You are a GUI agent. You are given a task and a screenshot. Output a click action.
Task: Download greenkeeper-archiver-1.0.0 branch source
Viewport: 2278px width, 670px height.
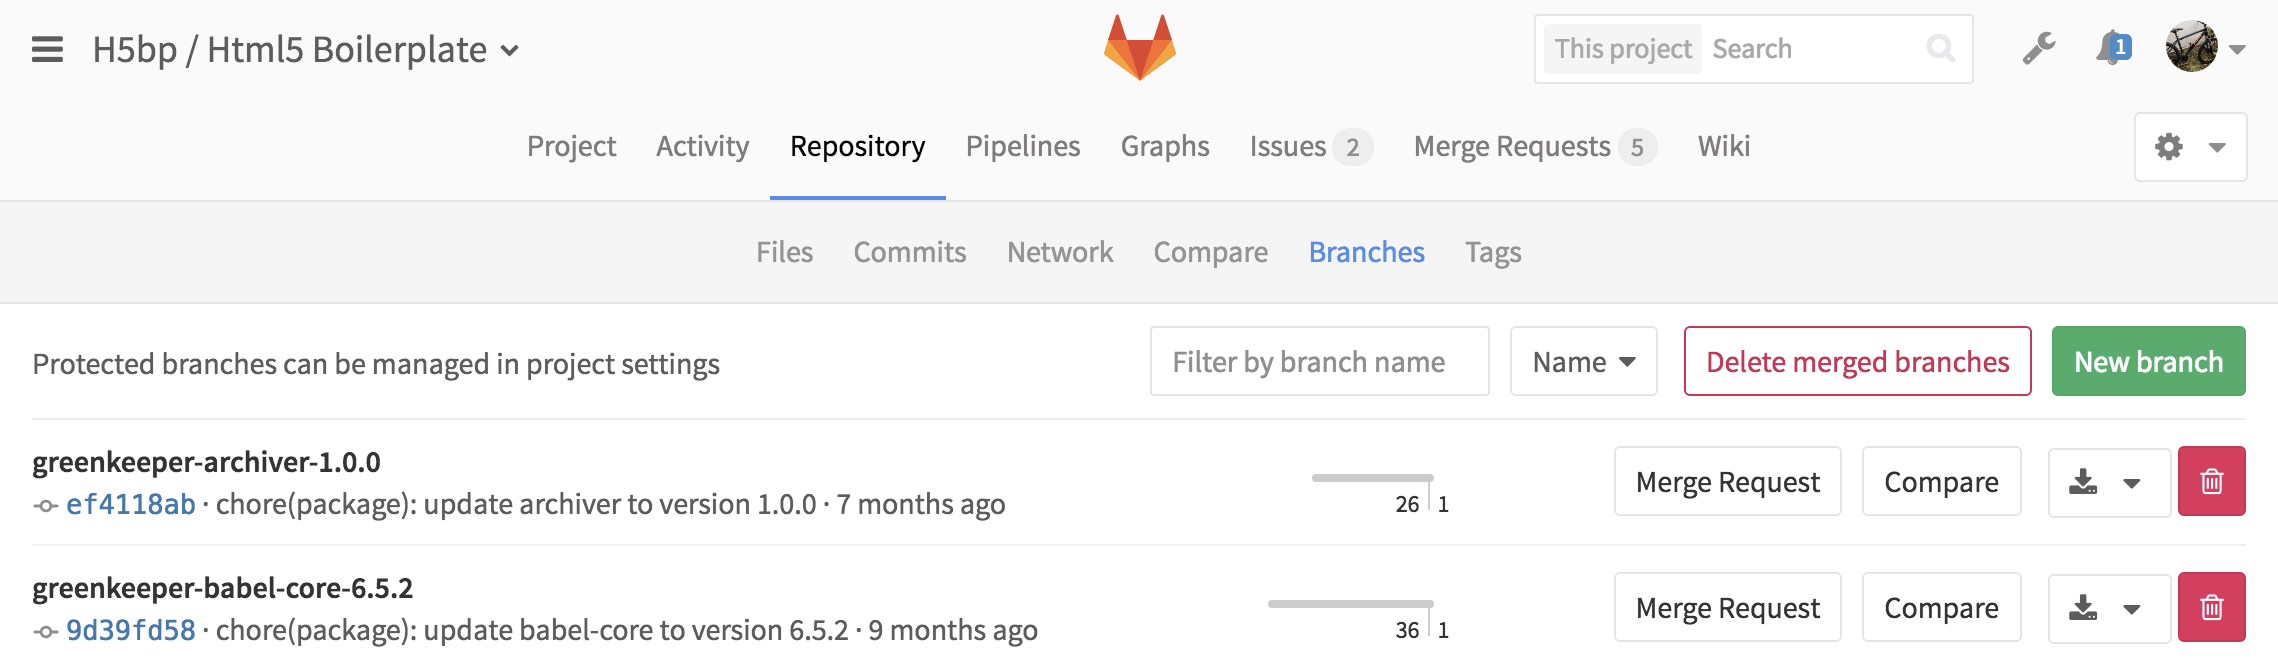pos(2085,481)
